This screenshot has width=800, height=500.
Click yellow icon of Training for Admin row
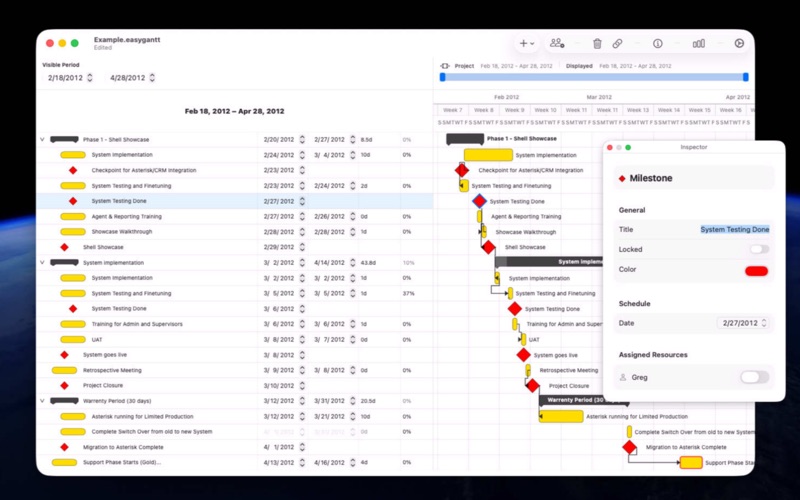[73, 324]
